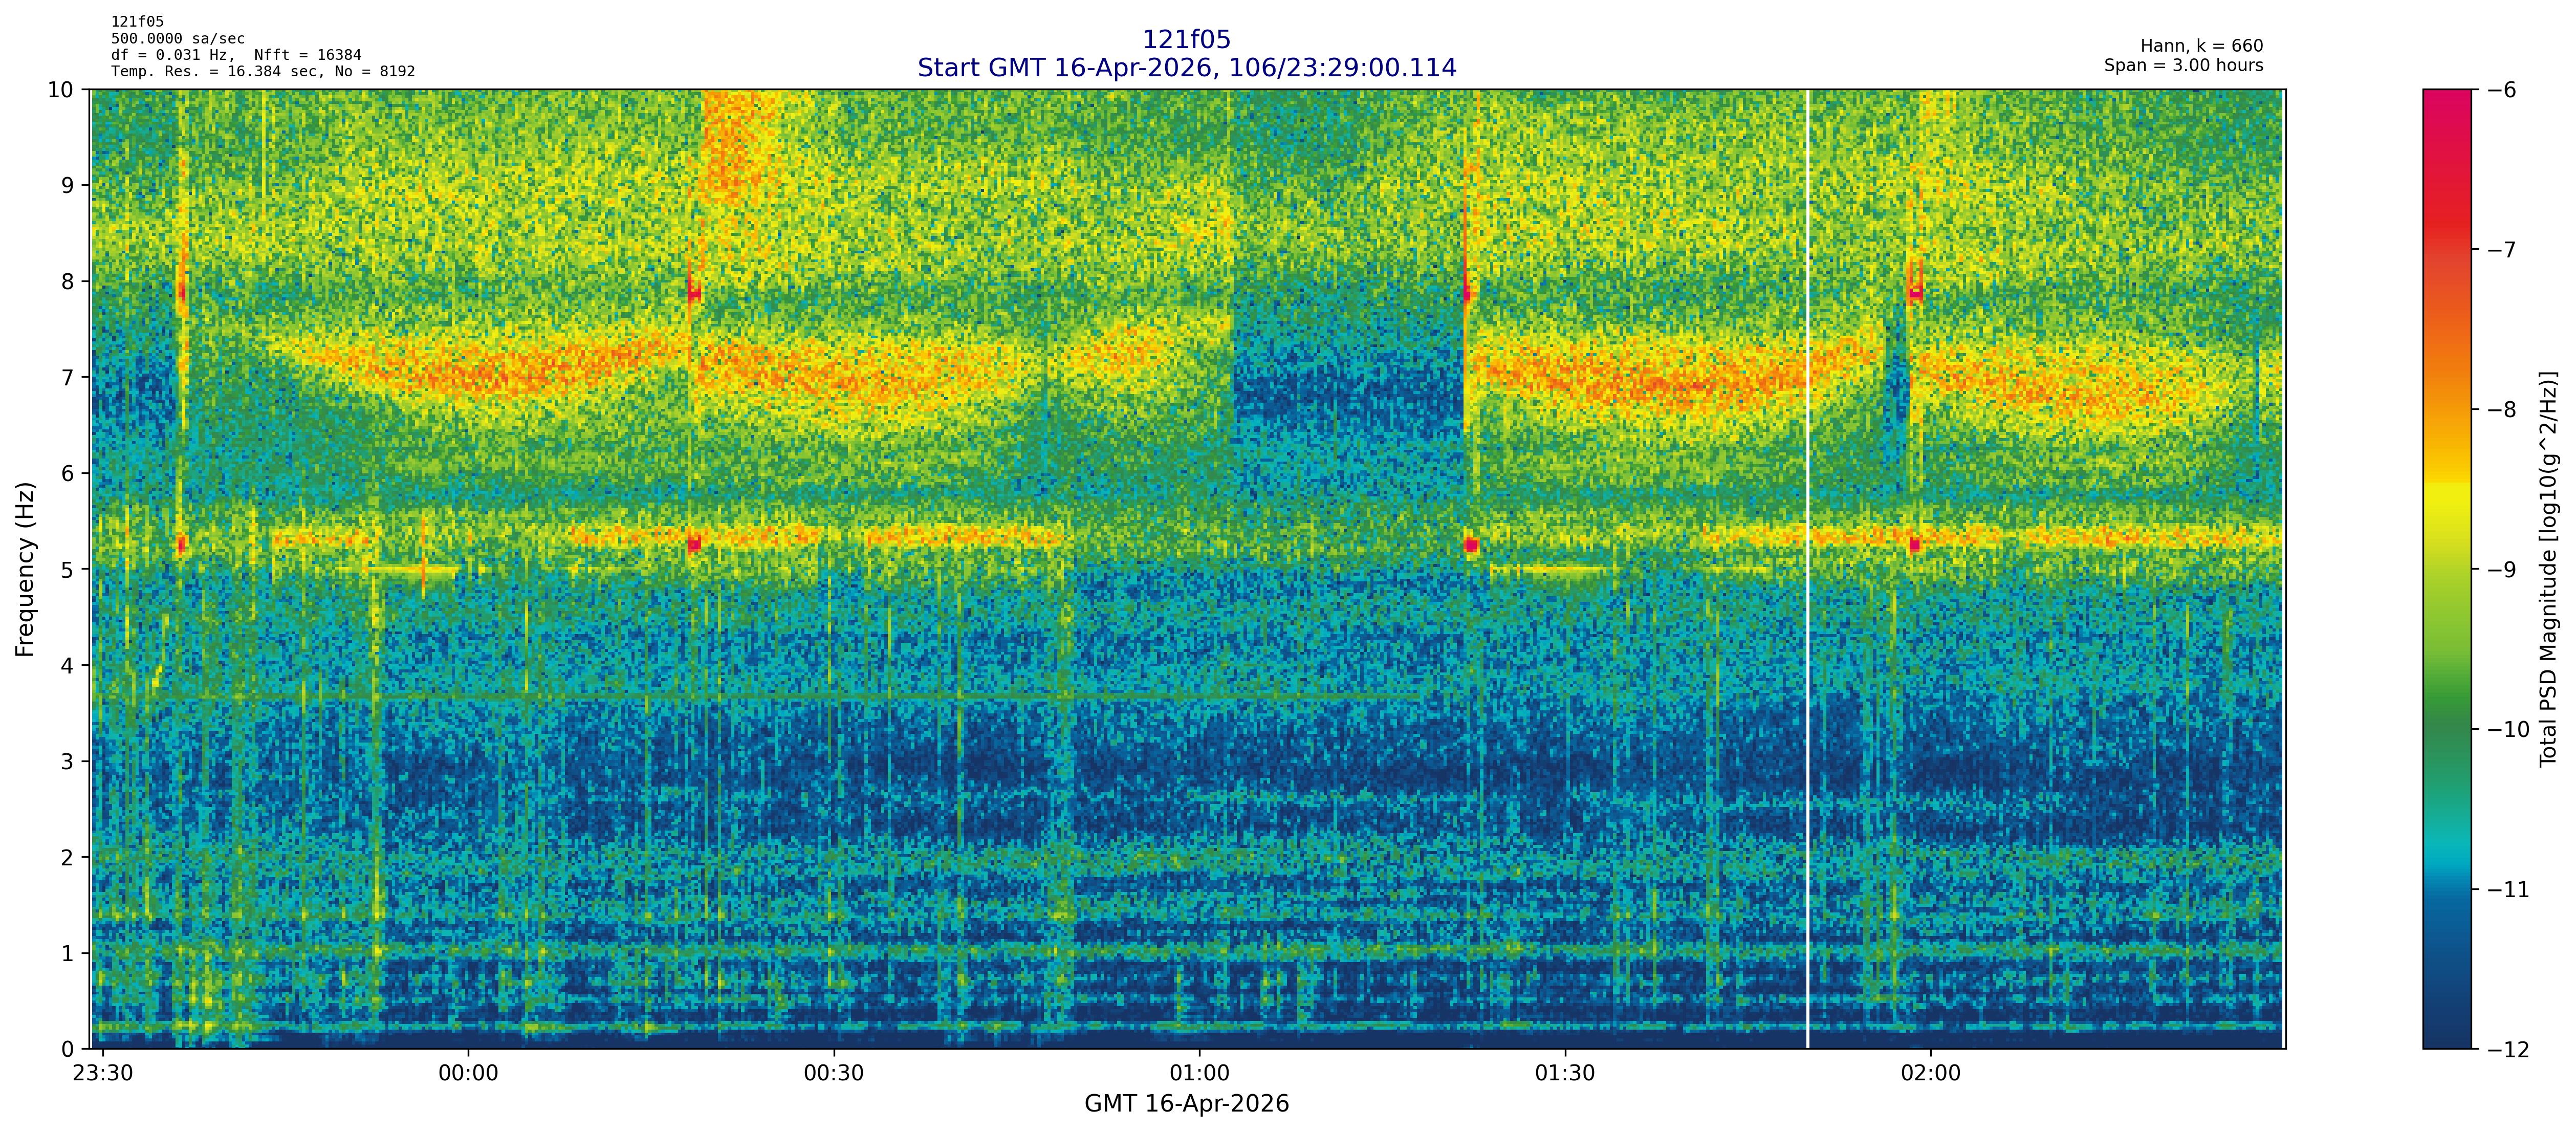2576x1132 pixels.
Task: Click the Hann, k = 660 annotation
Action: [x=2201, y=46]
